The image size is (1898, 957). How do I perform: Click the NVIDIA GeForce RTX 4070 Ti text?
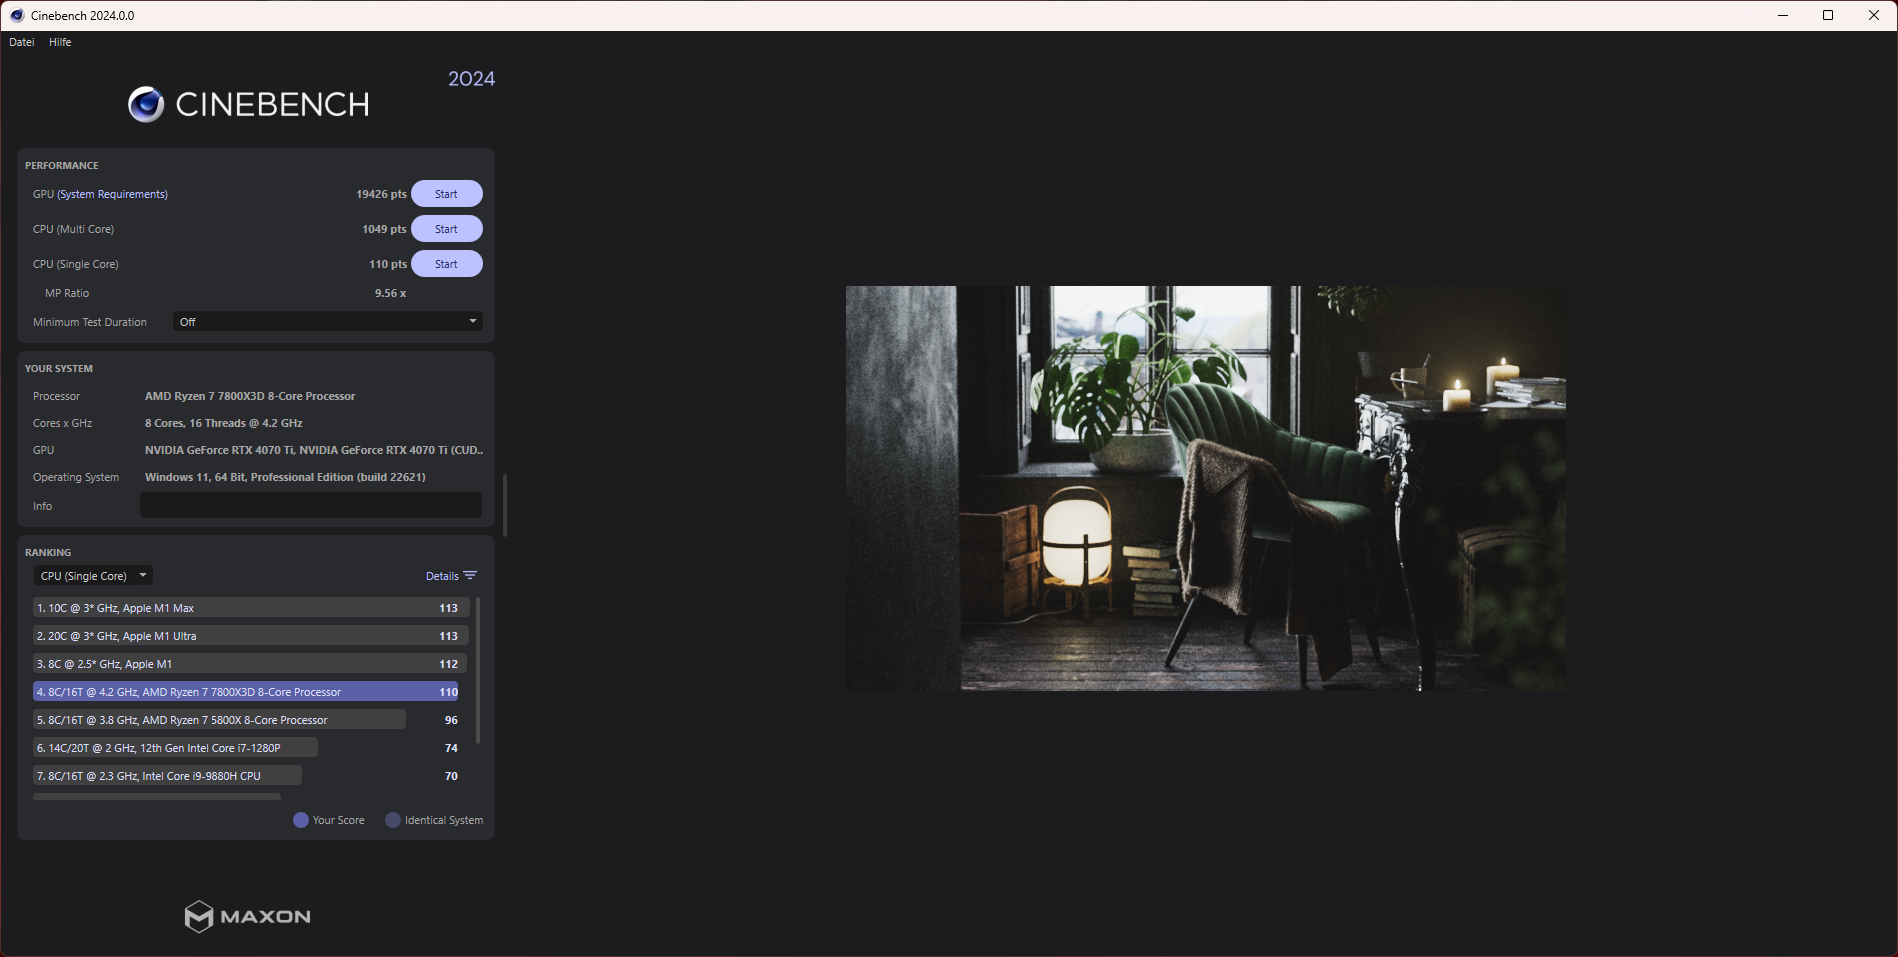pos(314,450)
